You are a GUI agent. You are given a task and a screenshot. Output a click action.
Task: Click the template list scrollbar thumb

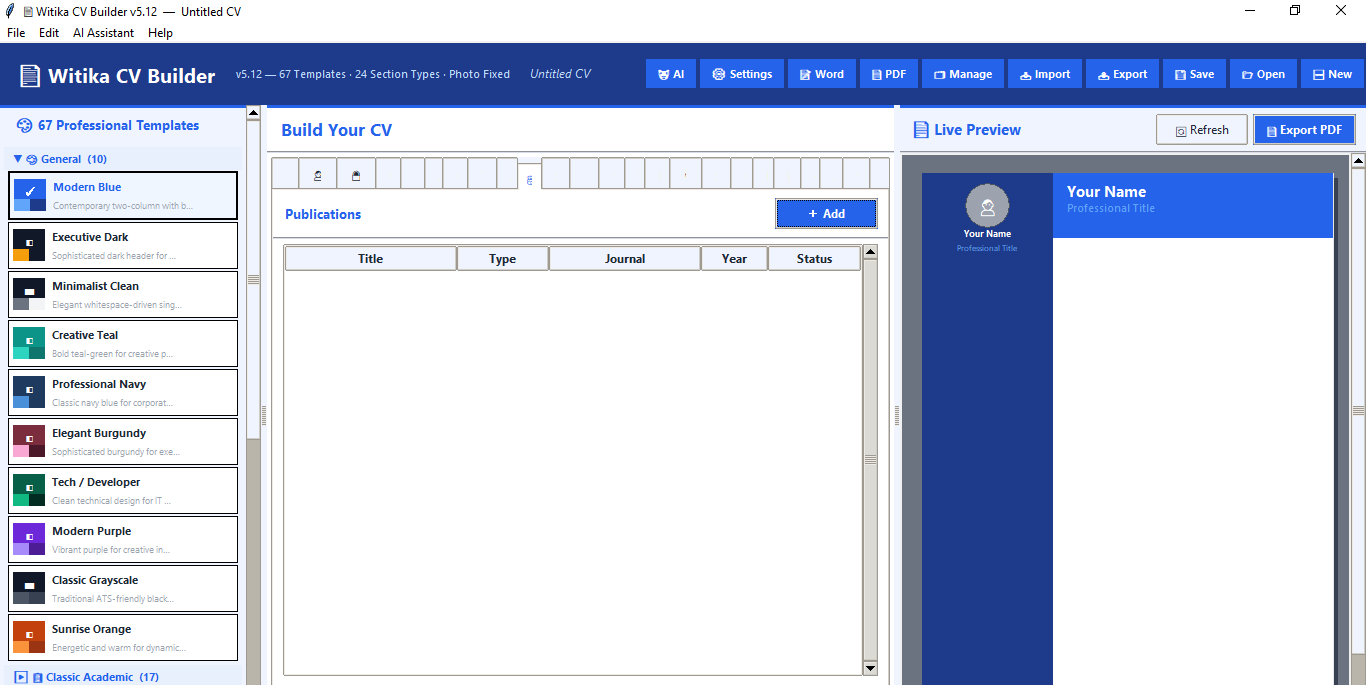click(x=253, y=280)
